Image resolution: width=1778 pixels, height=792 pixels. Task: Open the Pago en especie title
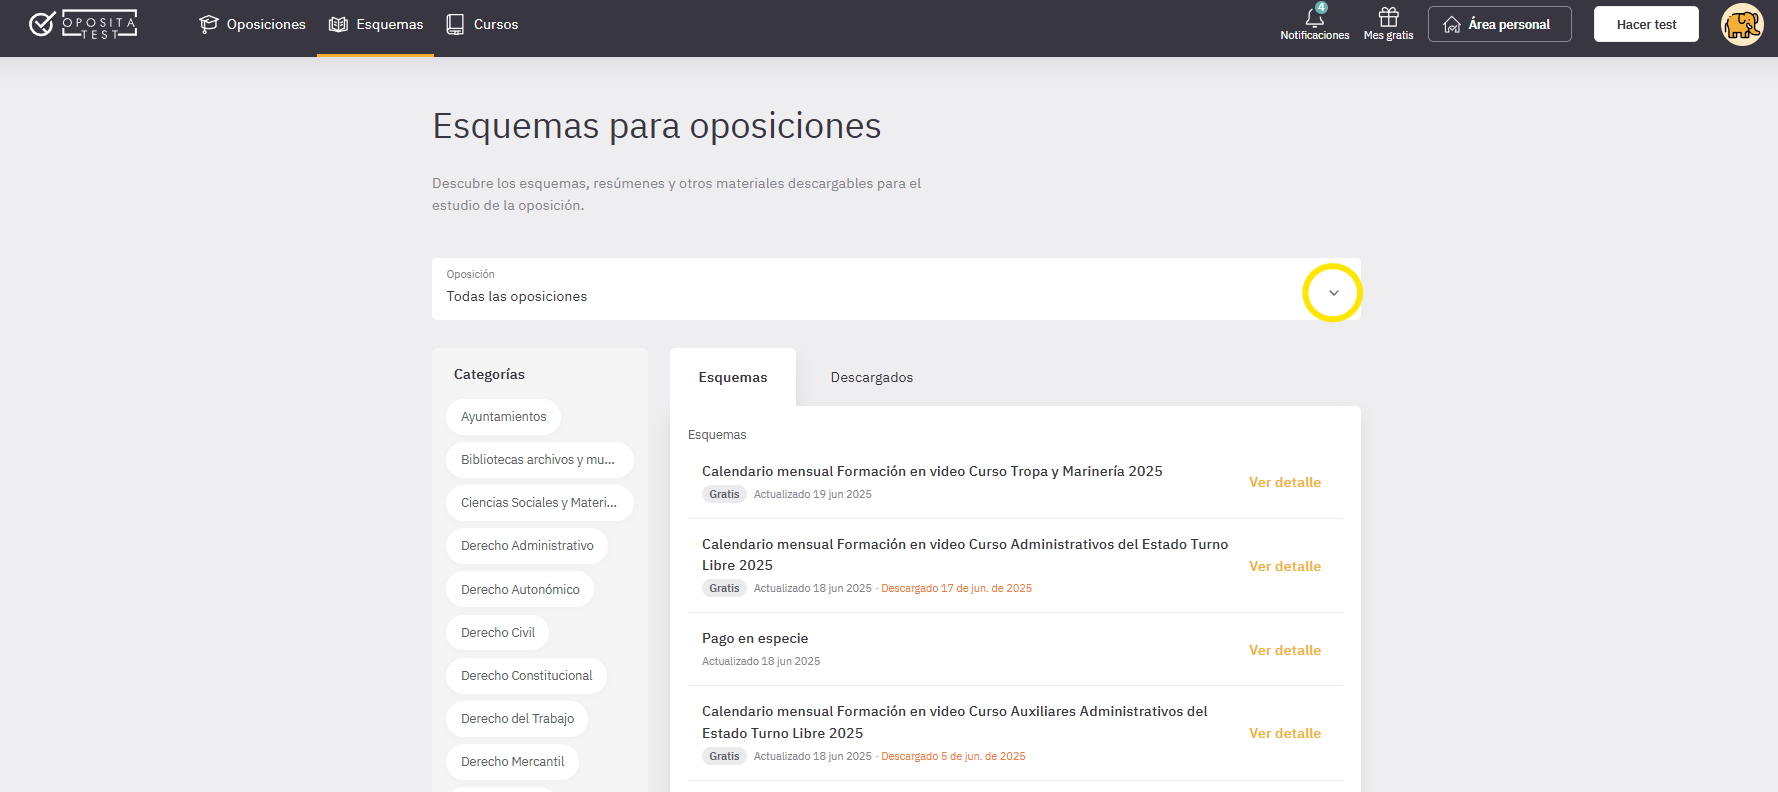tap(755, 638)
